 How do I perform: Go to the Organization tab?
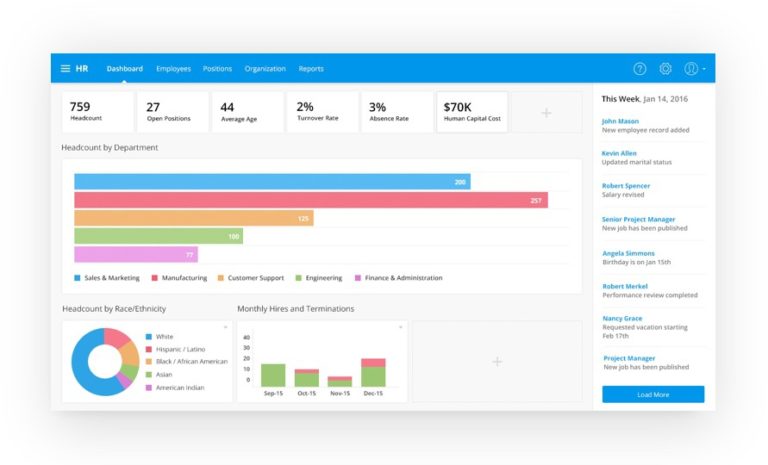(265, 69)
